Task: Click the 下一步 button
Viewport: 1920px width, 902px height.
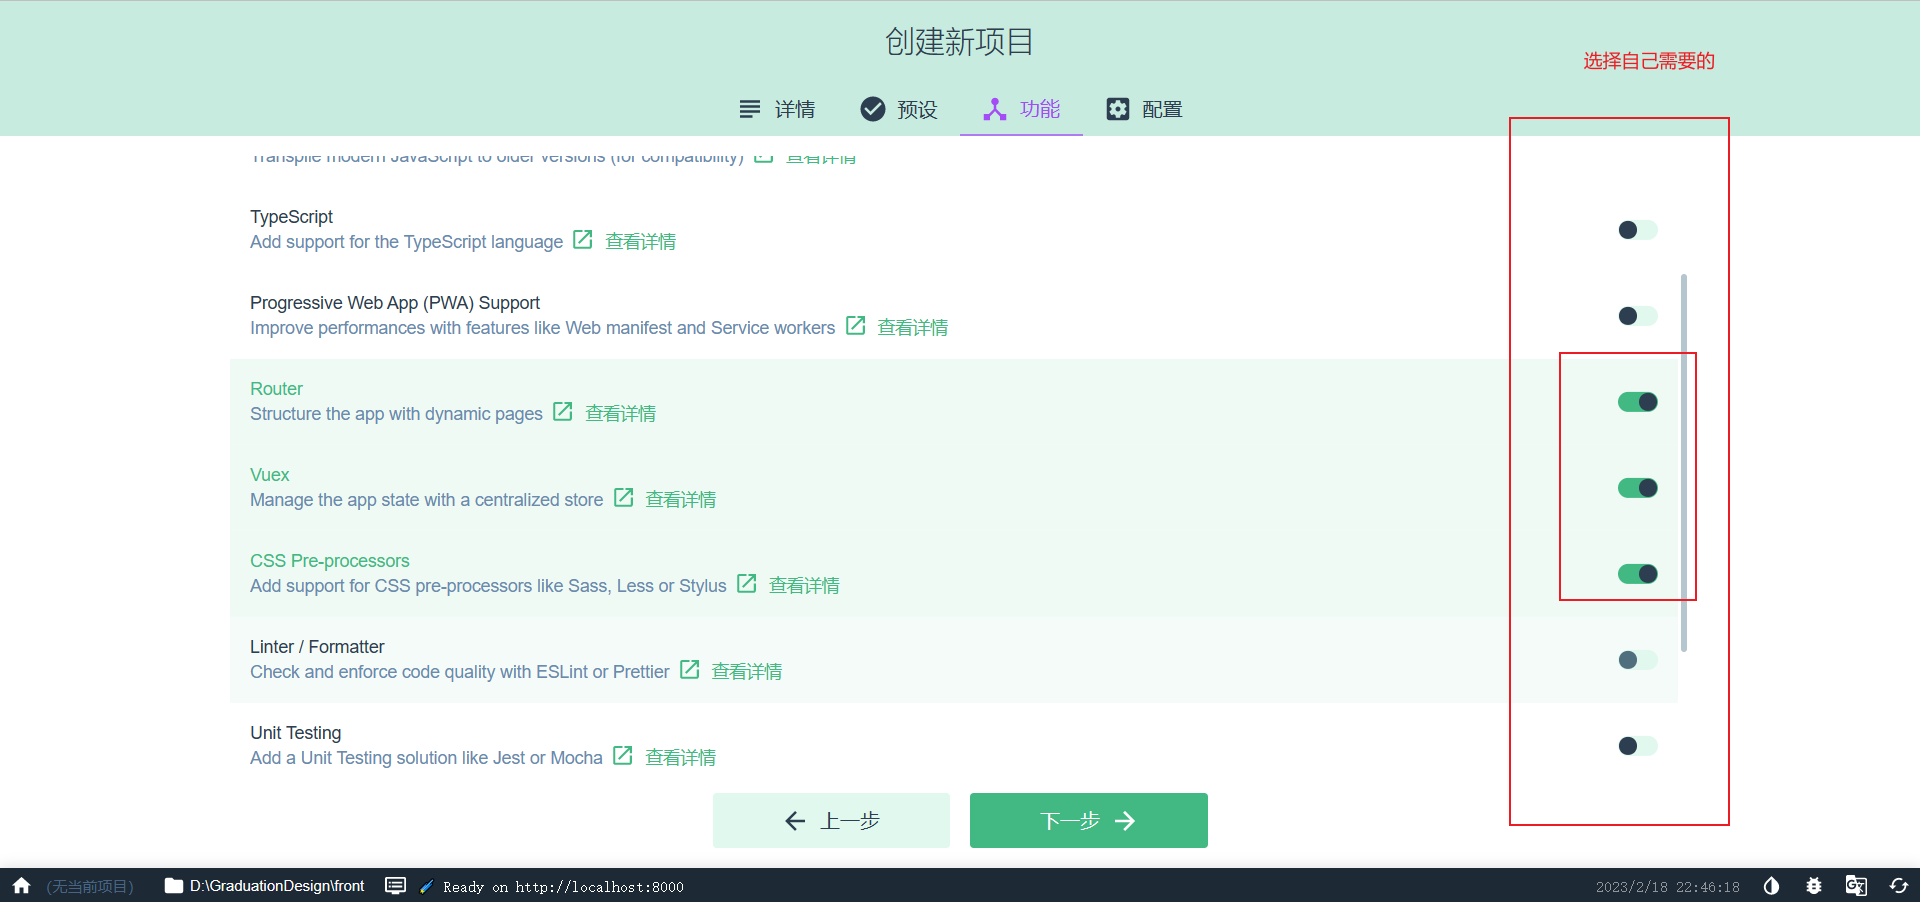Action: coord(1088,820)
